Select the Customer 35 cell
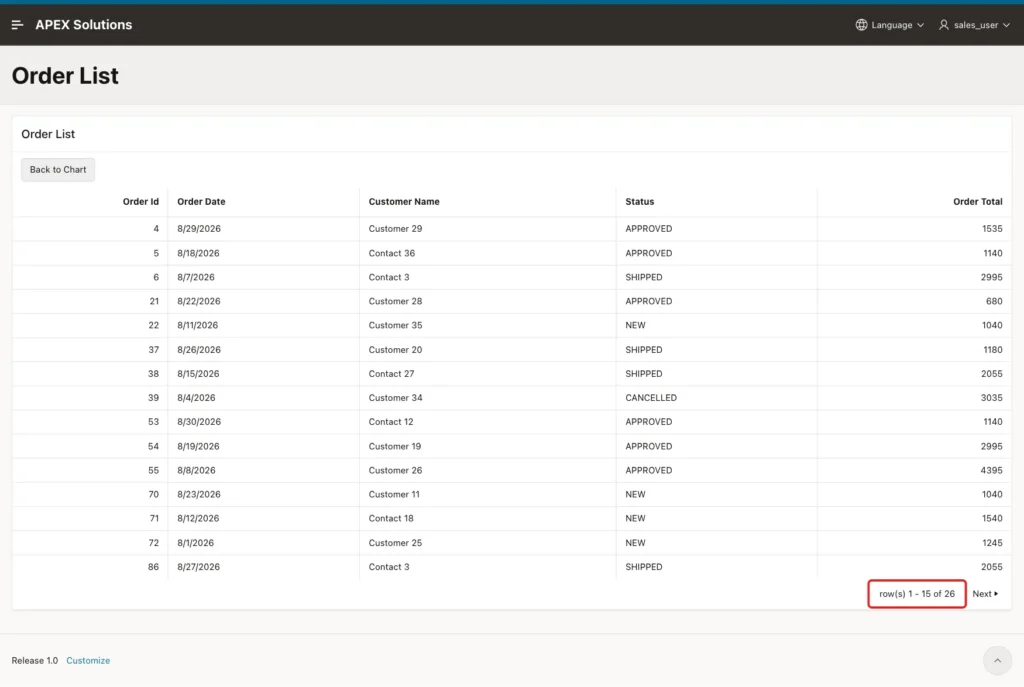This screenshot has width=1024, height=687. tap(395, 325)
